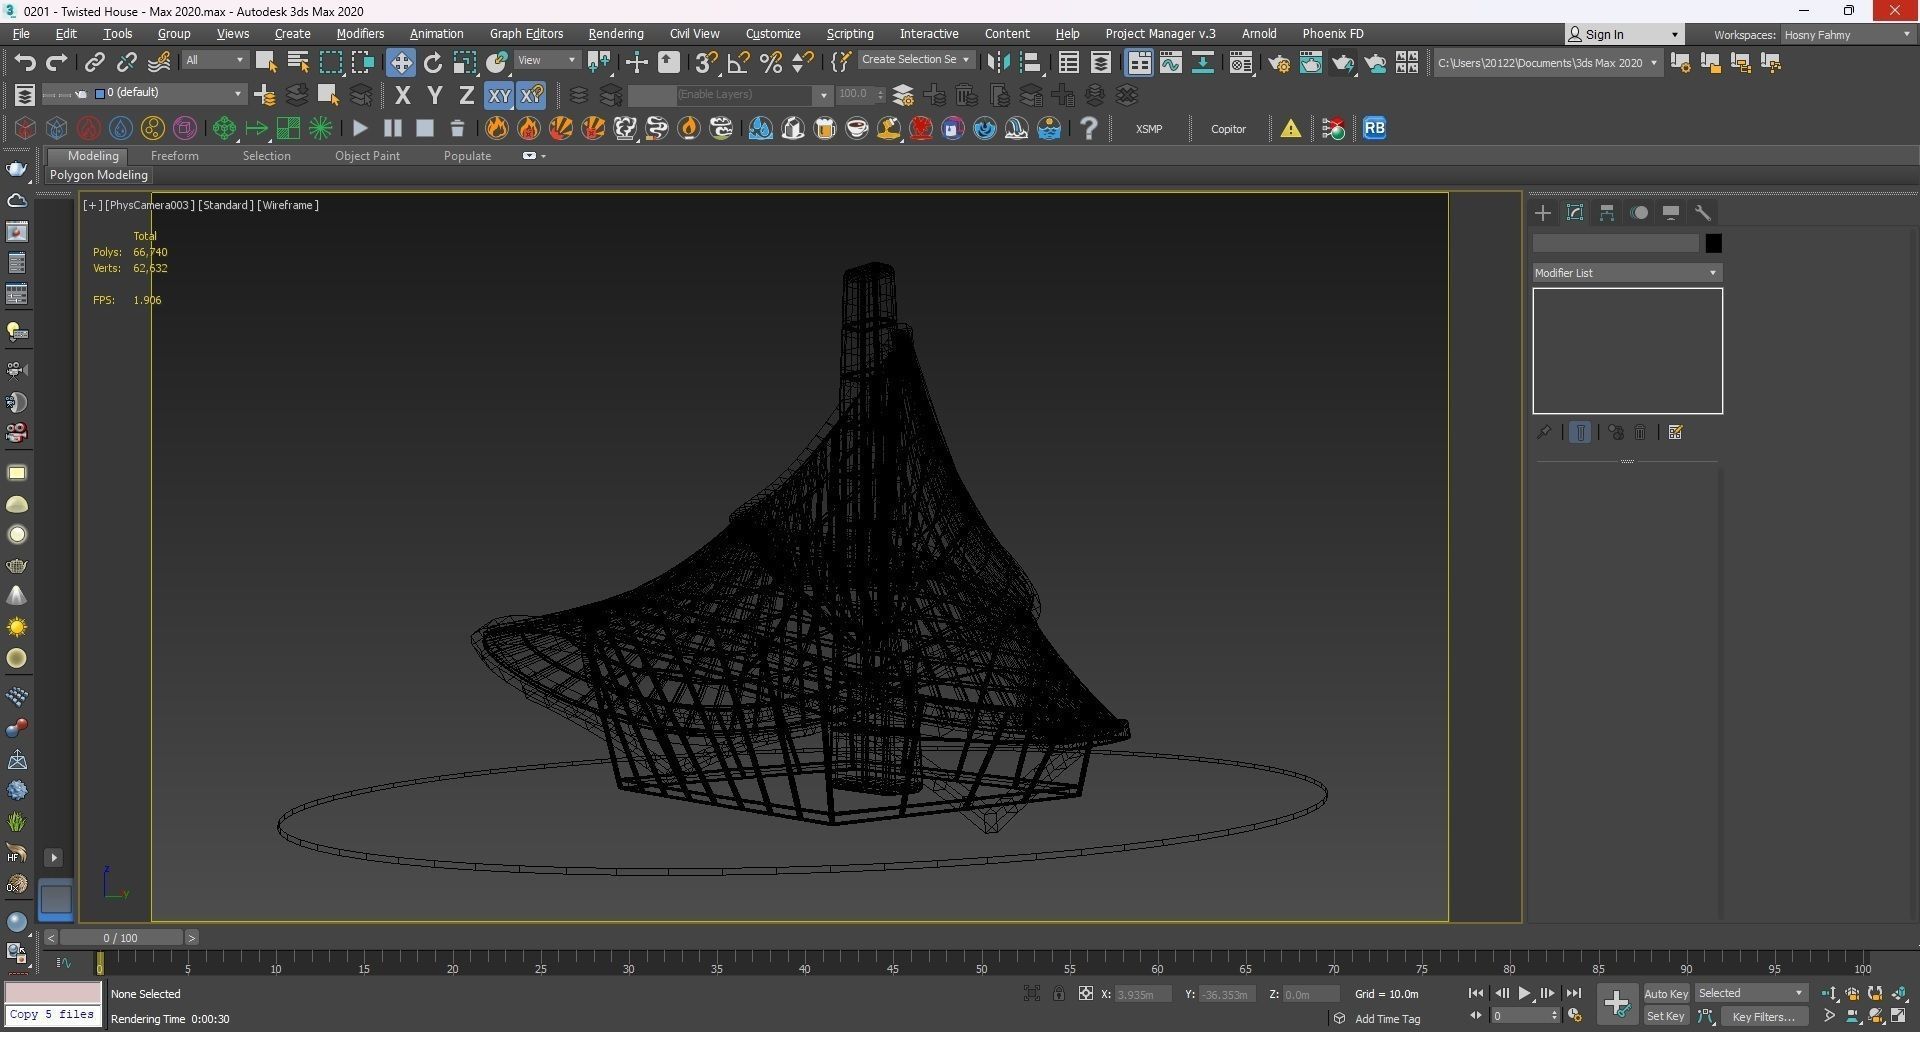Open the All selection filter dropdown
This screenshot has width=1920, height=1040.
pos(214,60)
